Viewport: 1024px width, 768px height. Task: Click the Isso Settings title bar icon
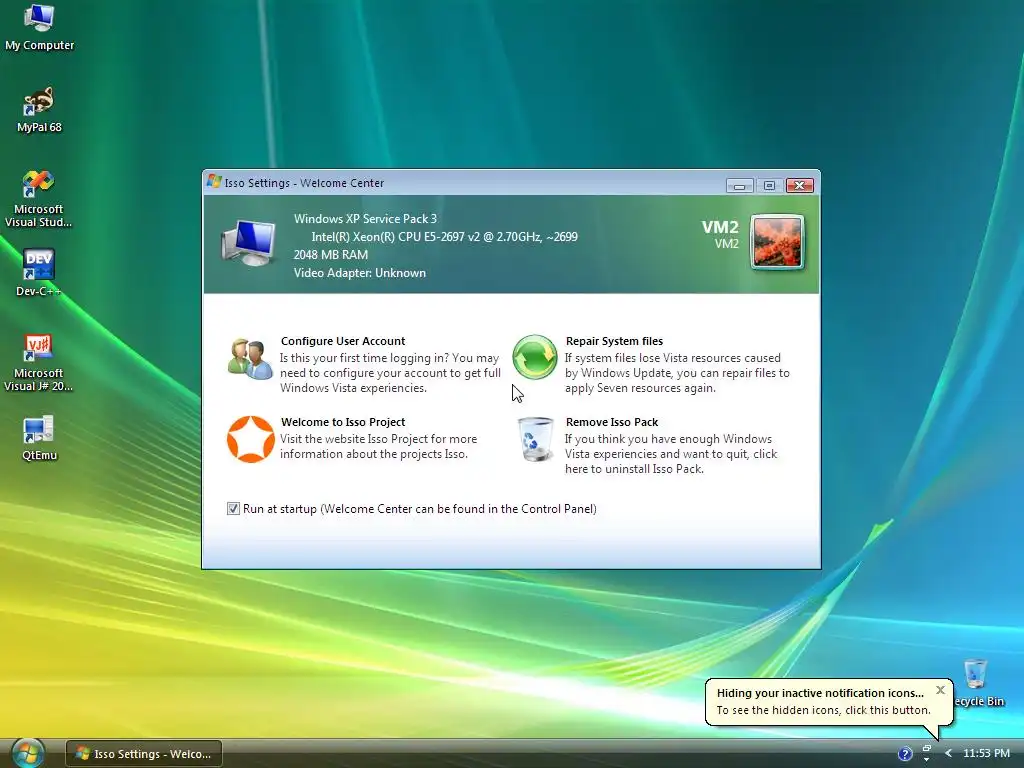click(x=214, y=182)
